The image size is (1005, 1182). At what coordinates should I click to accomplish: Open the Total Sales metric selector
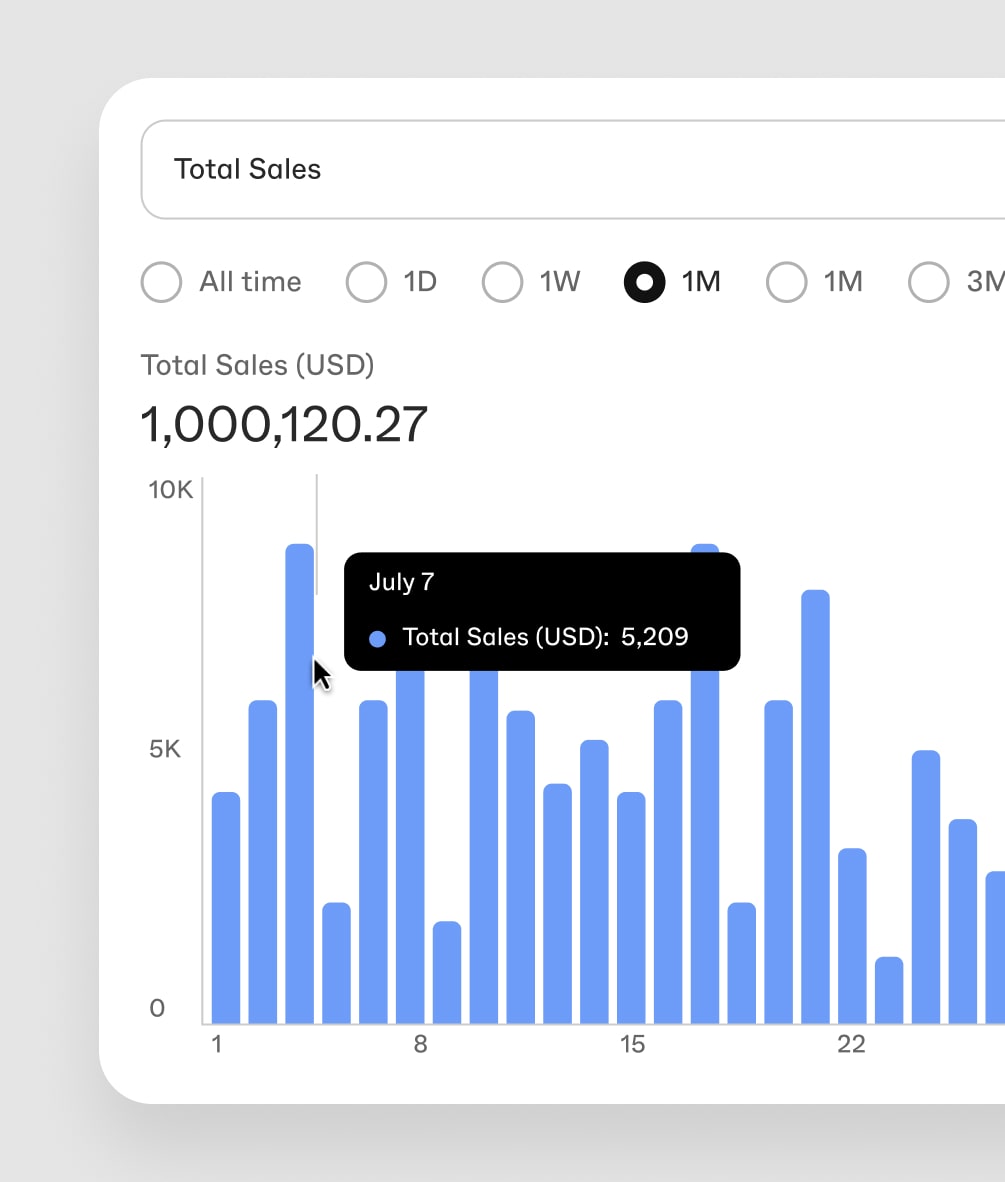point(573,170)
